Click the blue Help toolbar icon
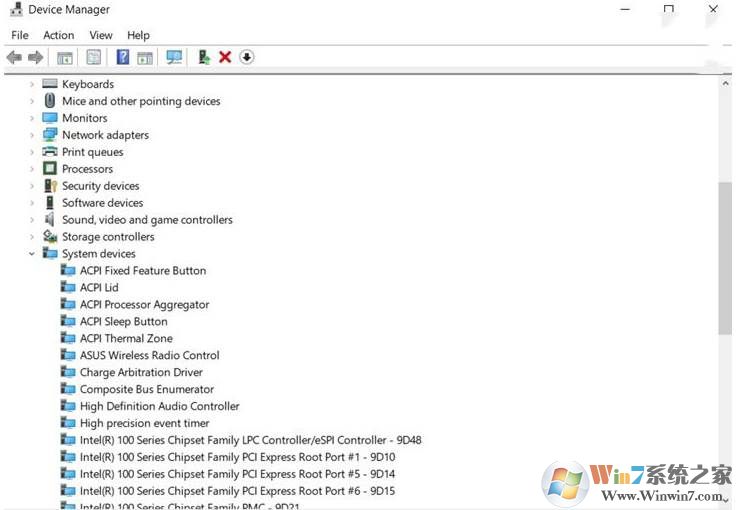 (x=123, y=58)
